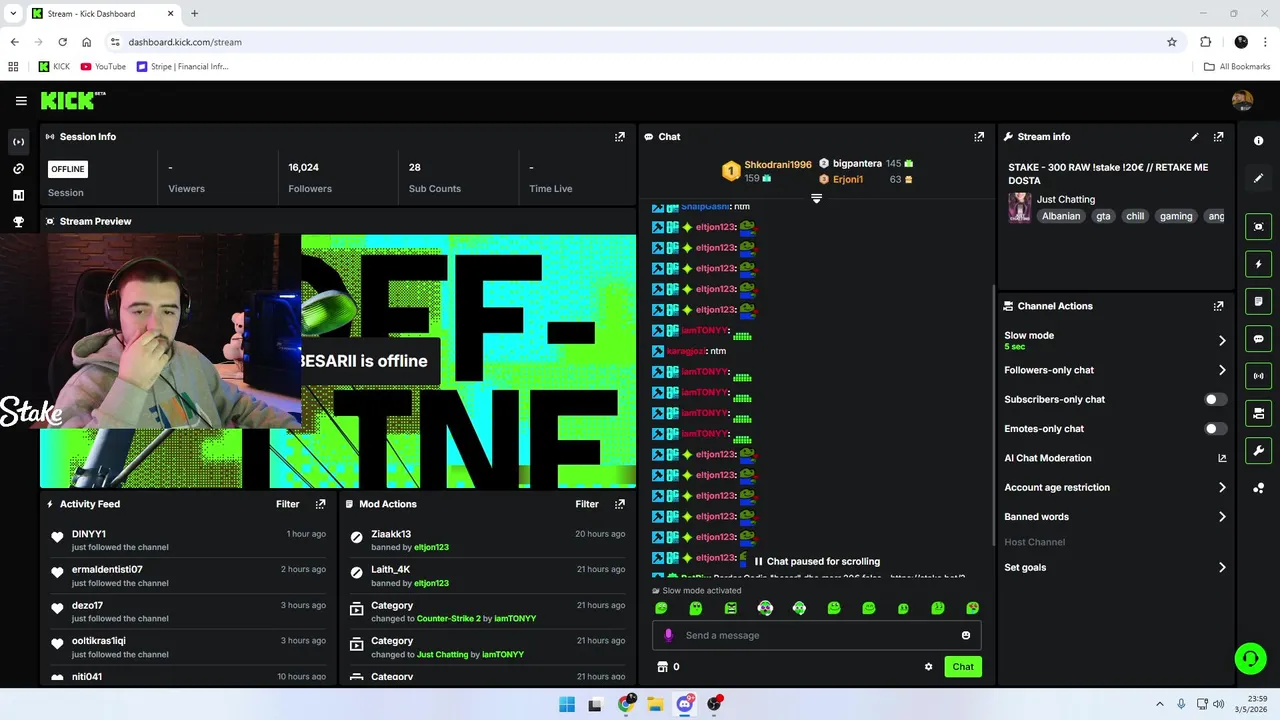Image resolution: width=1280 pixels, height=720 pixels.
Task: Pop out the Channel Actions panel
Action: (x=1218, y=306)
